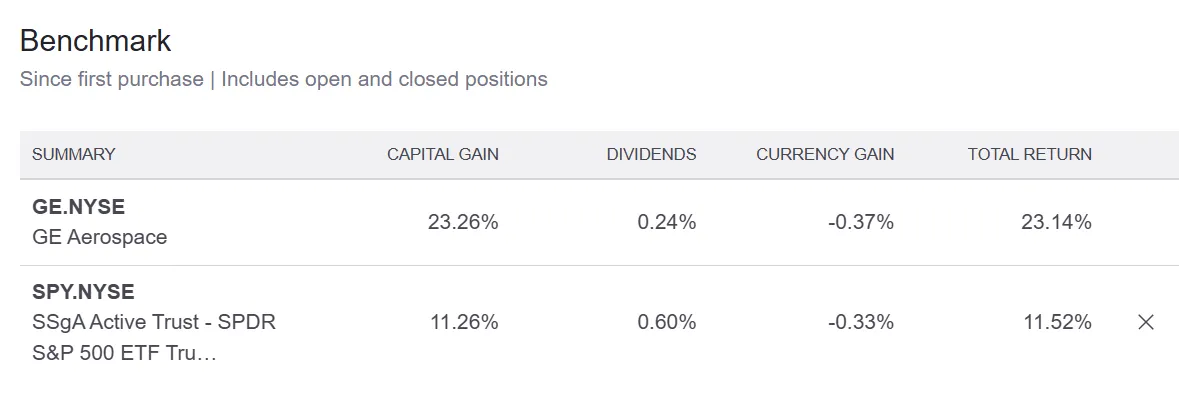
Task: Click the Benchmark section heading
Action: click(x=95, y=41)
